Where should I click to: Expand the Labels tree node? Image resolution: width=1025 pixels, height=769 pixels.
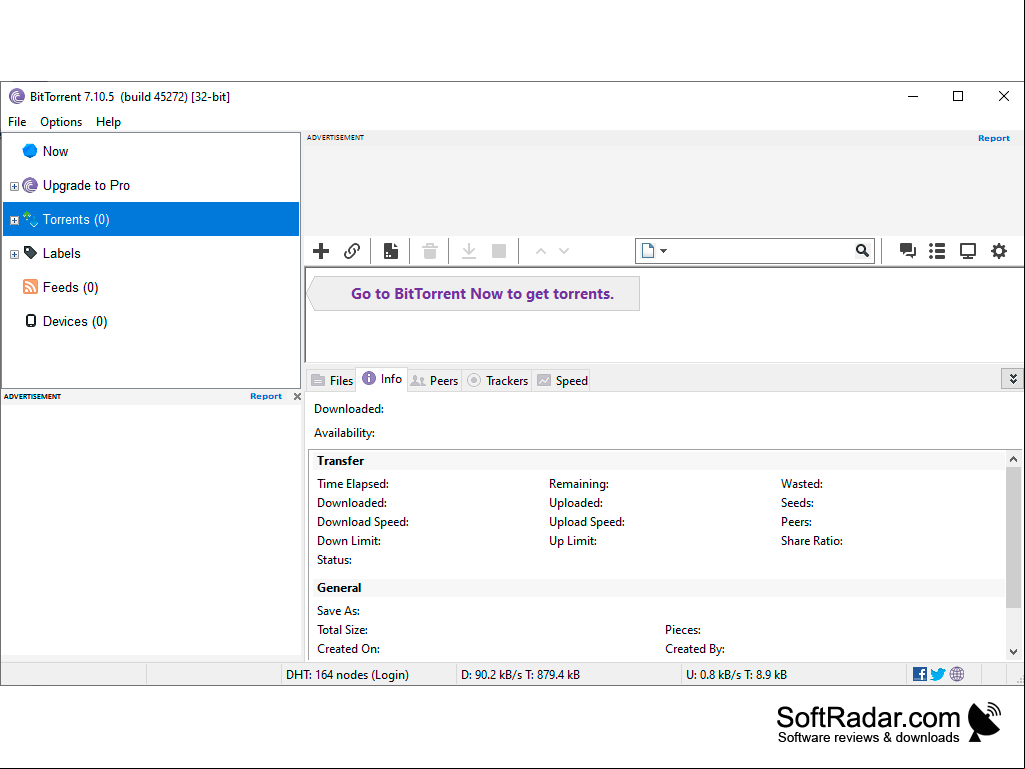click(x=14, y=254)
